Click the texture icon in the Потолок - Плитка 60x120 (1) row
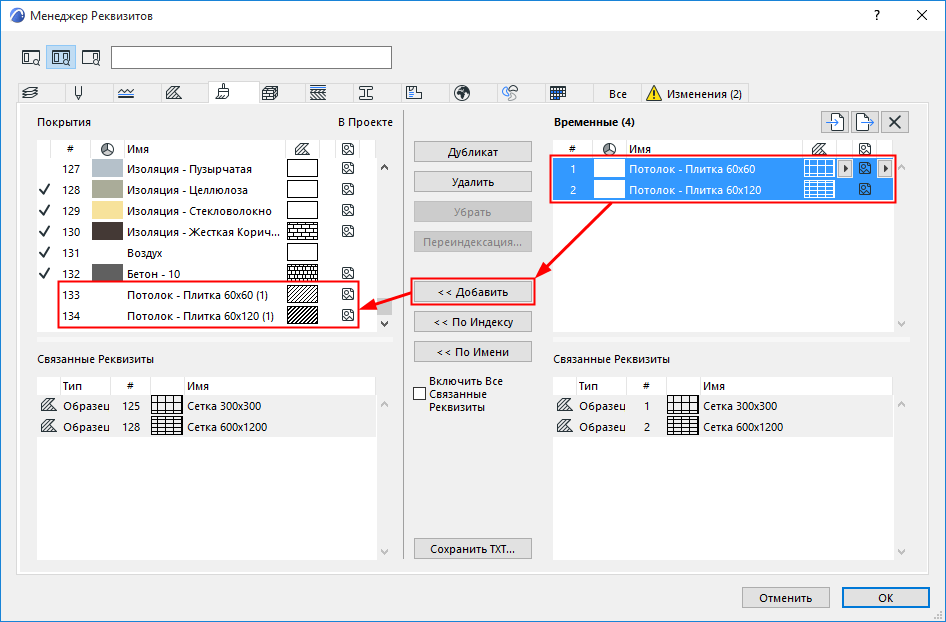946x622 pixels. tap(348, 315)
